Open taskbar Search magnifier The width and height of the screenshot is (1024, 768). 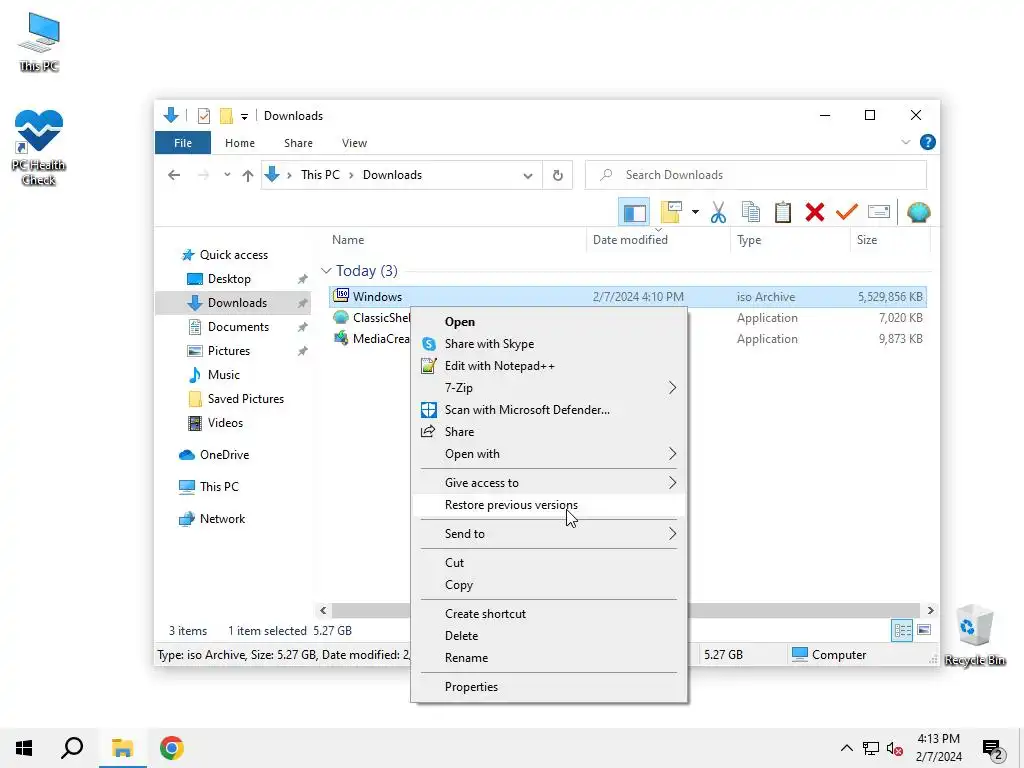72,748
